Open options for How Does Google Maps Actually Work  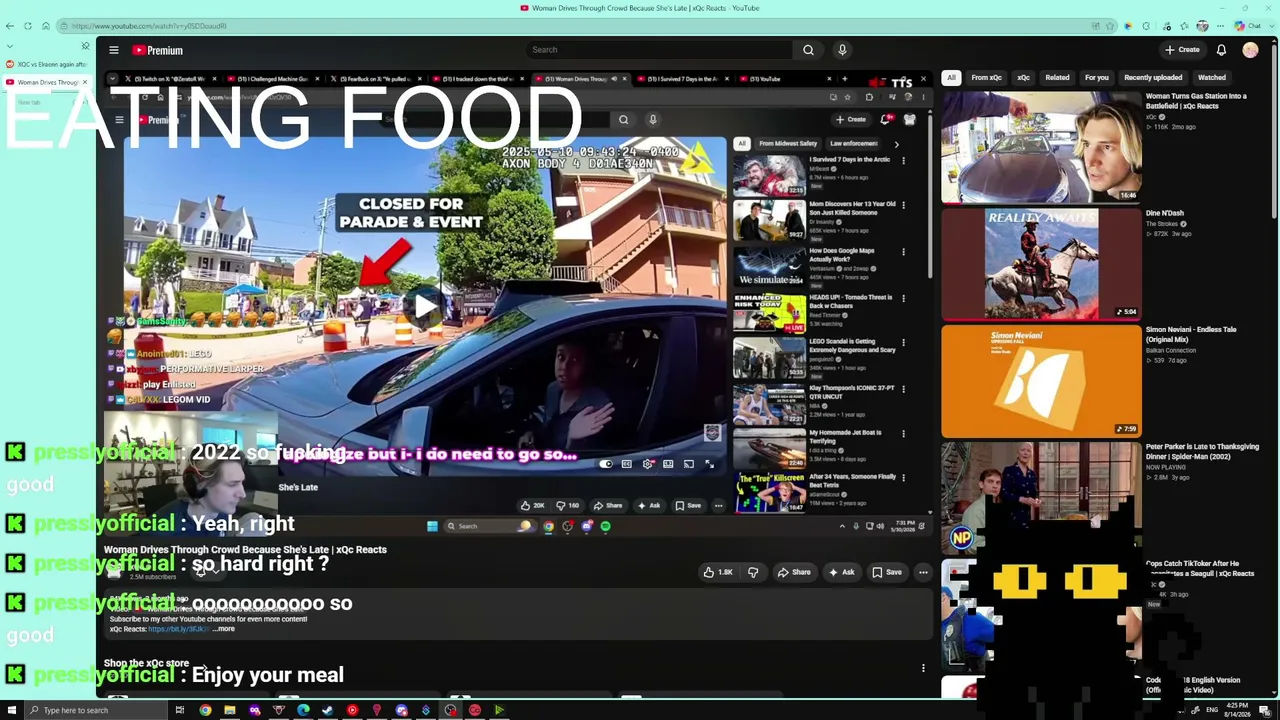pyautogui.click(x=903, y=251)
